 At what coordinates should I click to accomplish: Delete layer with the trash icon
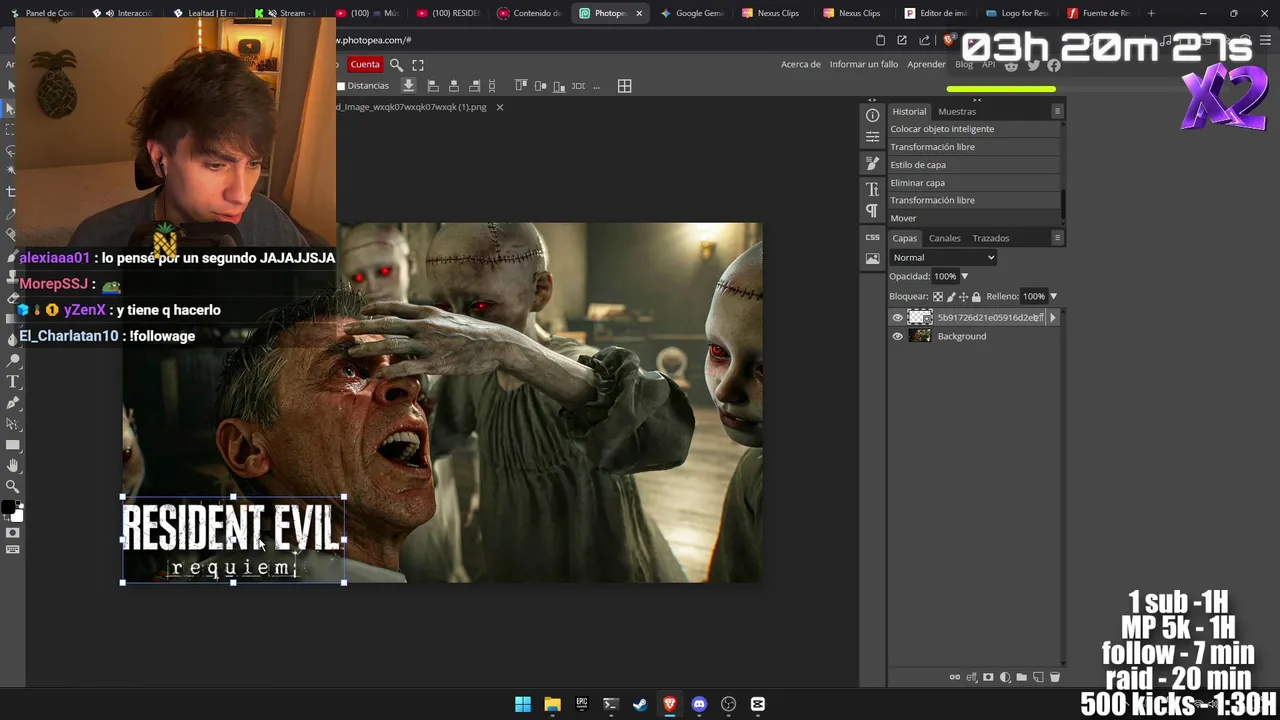1054,677
